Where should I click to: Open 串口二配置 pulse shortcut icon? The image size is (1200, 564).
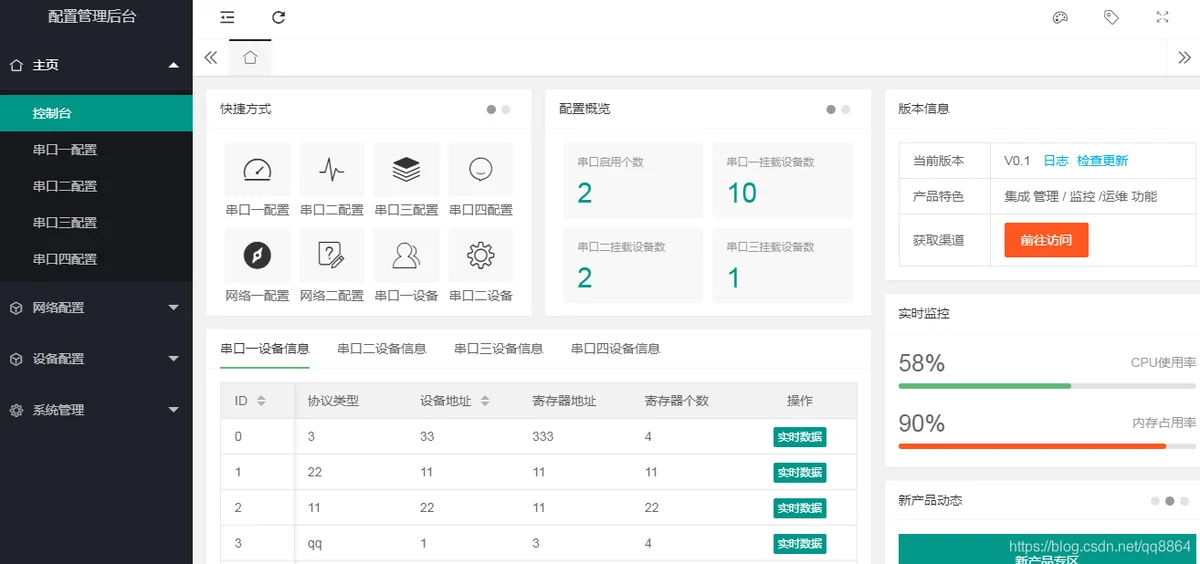(x=332, y=170)
